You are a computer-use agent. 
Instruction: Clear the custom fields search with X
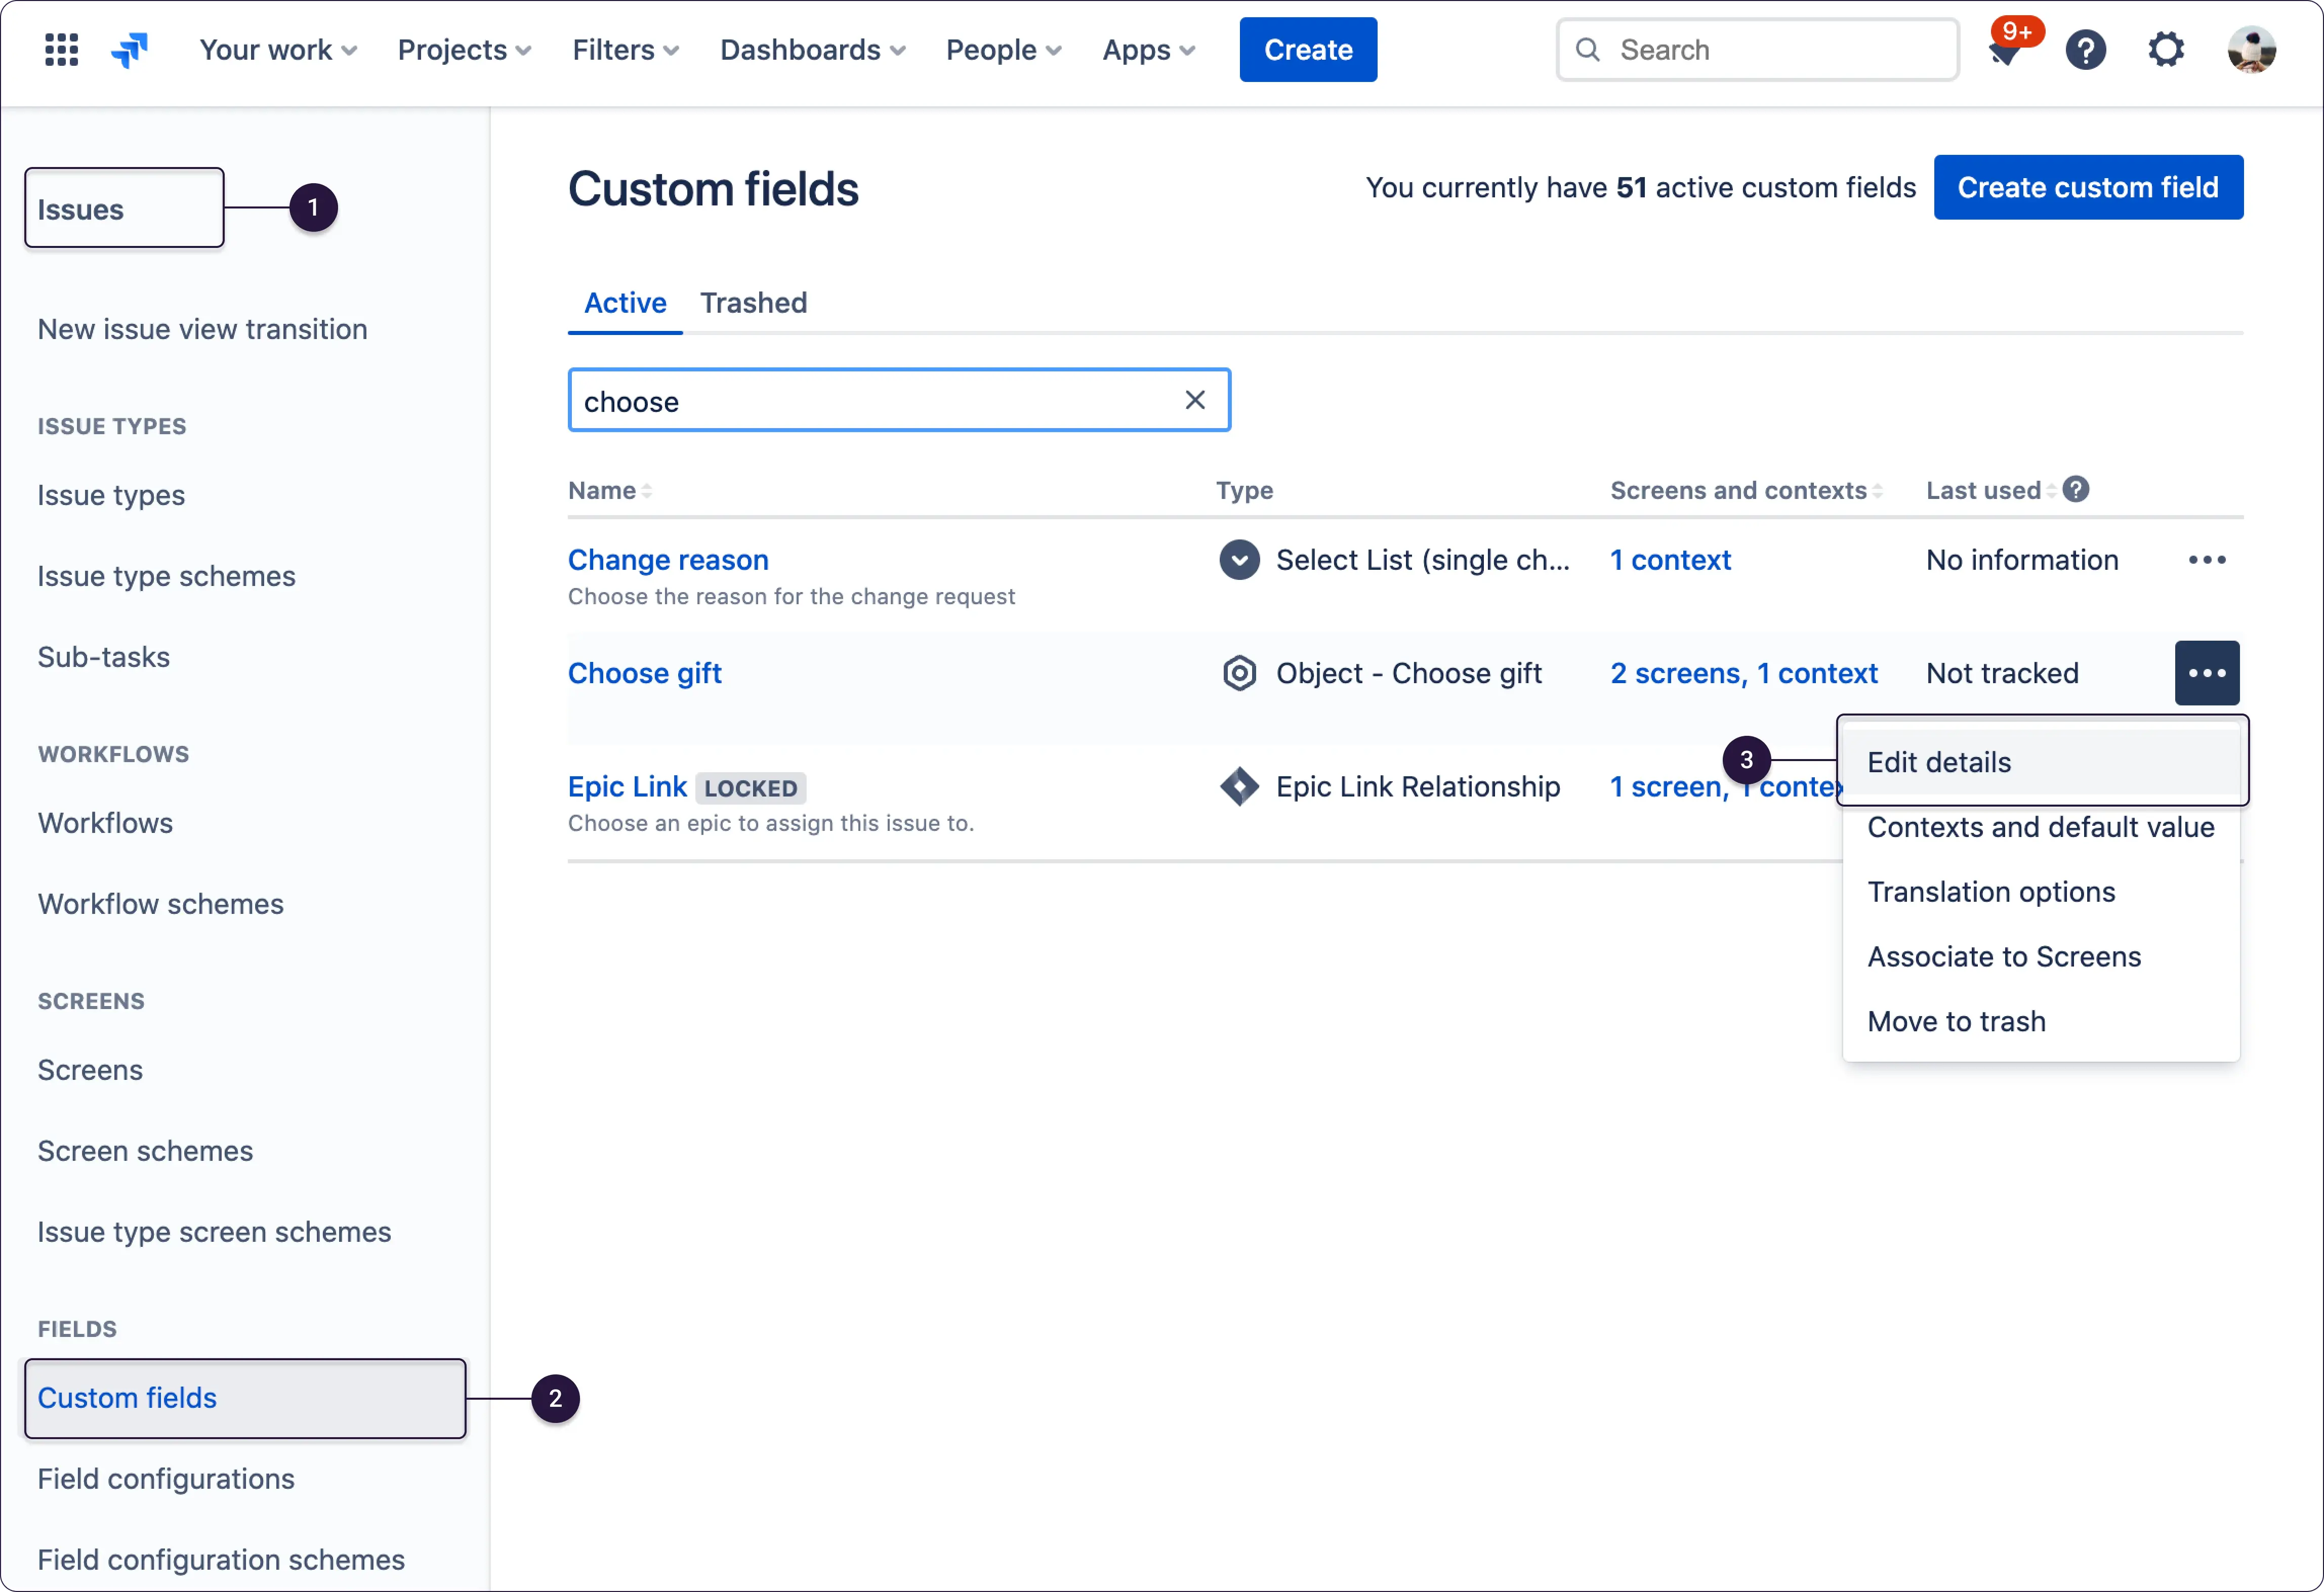[1194, 400]
